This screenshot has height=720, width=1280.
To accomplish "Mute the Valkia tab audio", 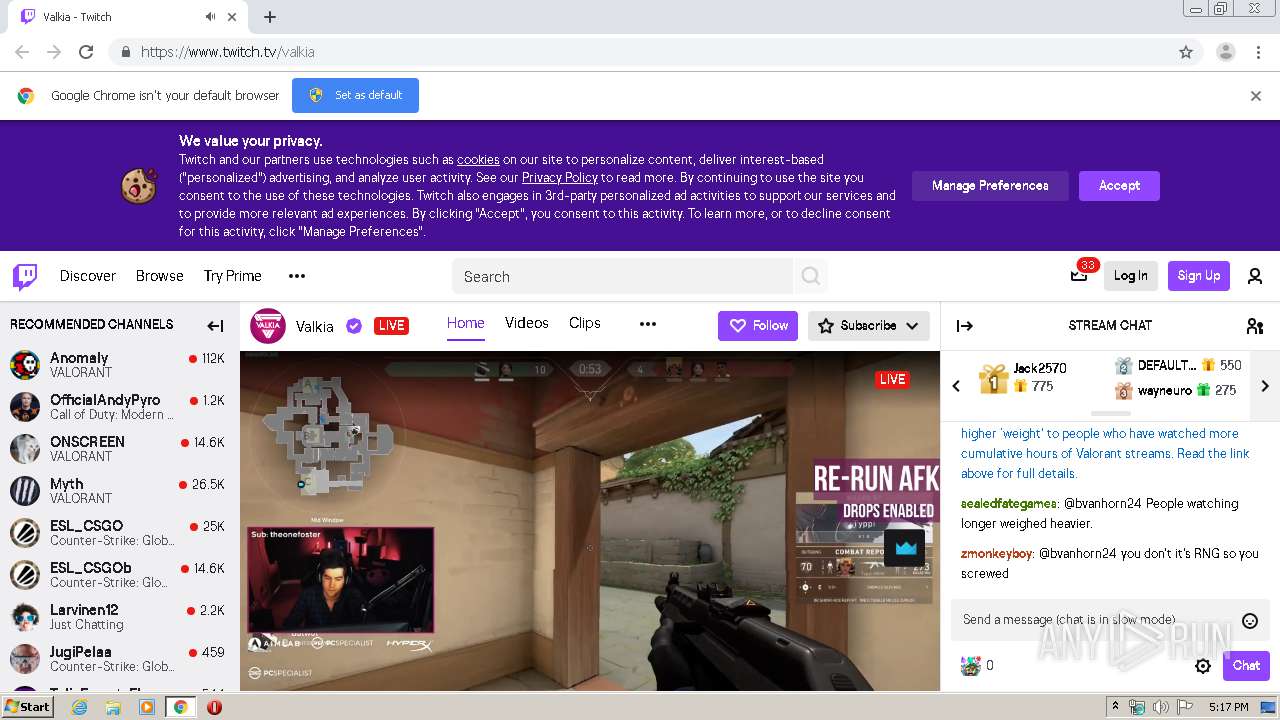I will coord(210,17).
